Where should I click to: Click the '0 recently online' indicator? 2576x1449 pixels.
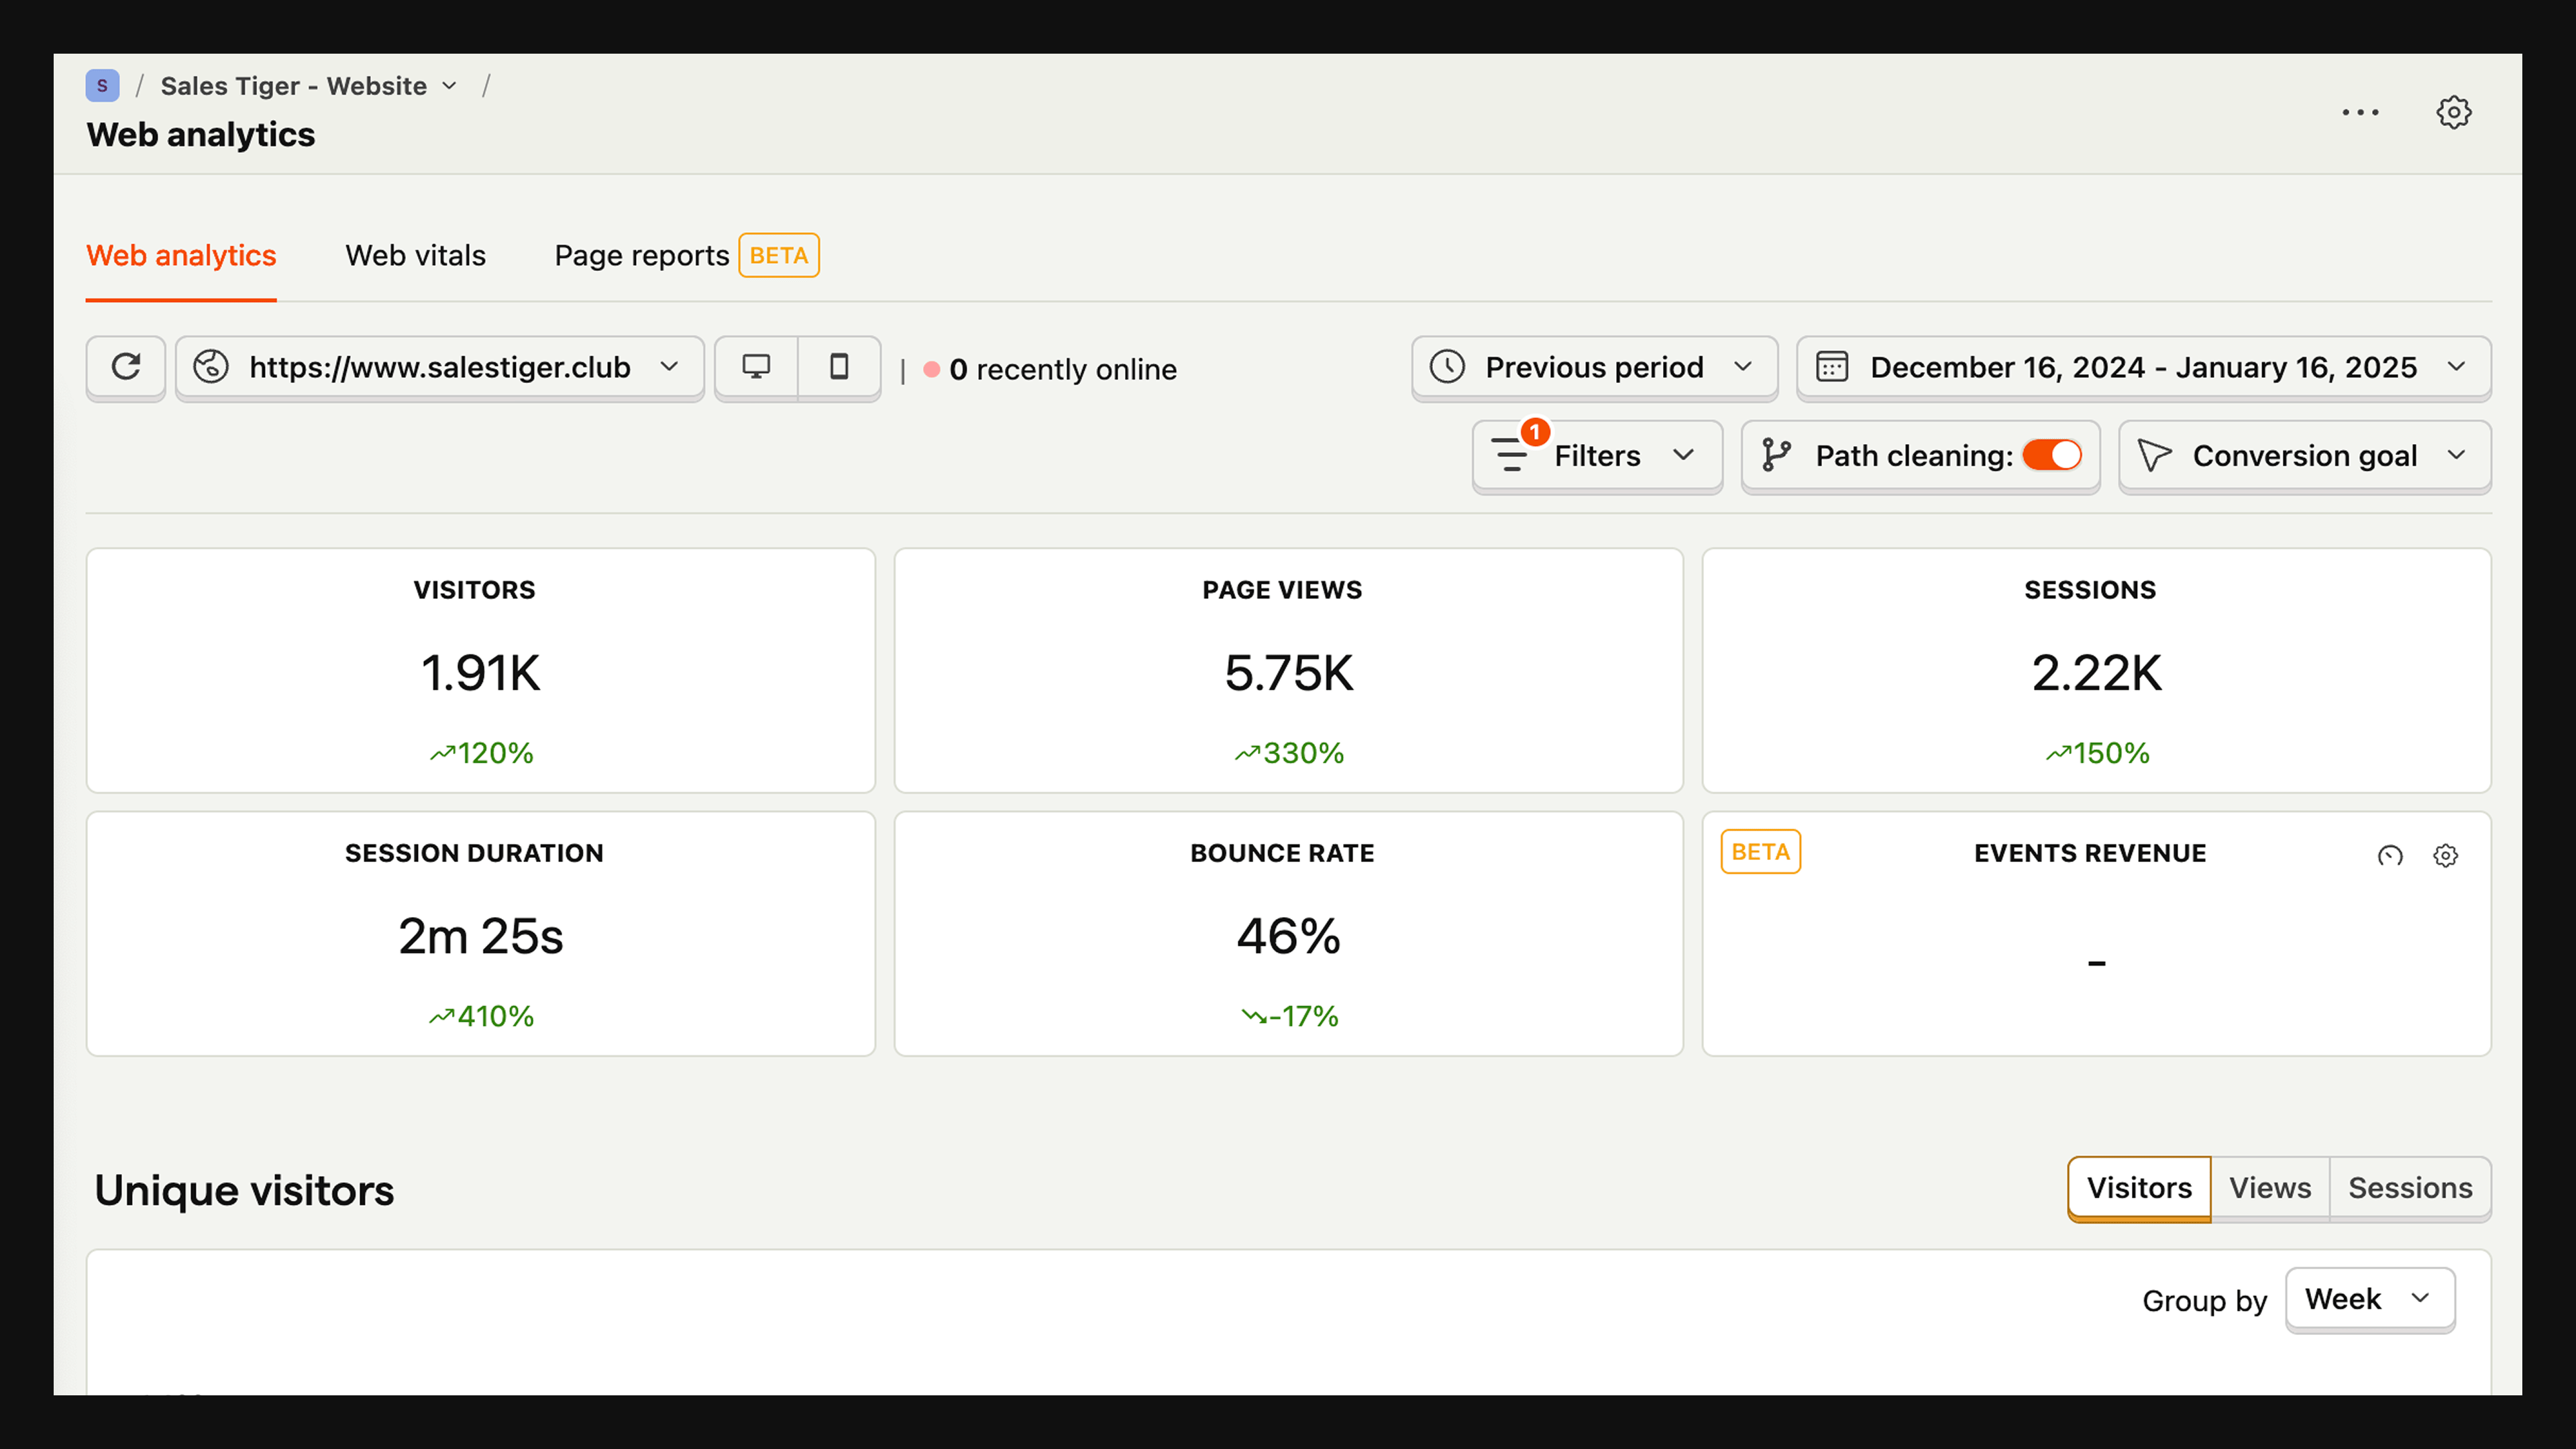click(x=1050, y=369)
